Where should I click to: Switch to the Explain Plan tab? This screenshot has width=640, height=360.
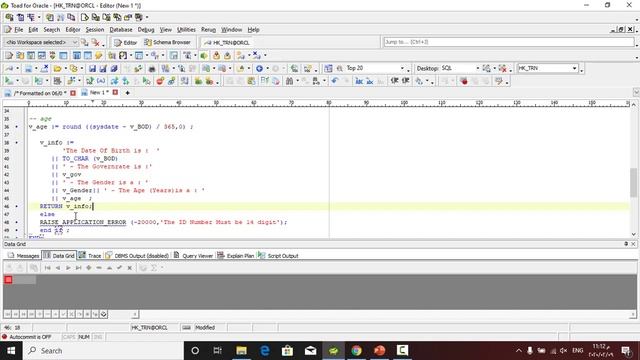(x=236, y=256)
